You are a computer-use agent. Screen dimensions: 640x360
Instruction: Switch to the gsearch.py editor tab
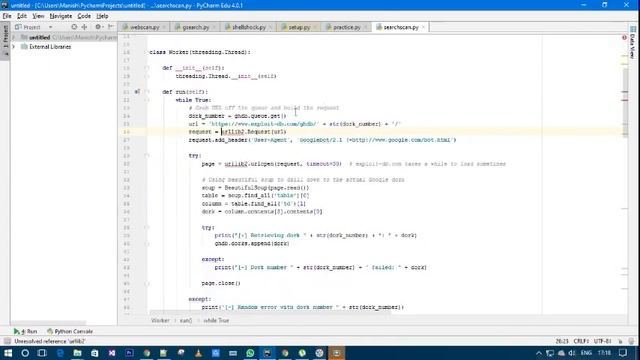(x=196, y=27)
